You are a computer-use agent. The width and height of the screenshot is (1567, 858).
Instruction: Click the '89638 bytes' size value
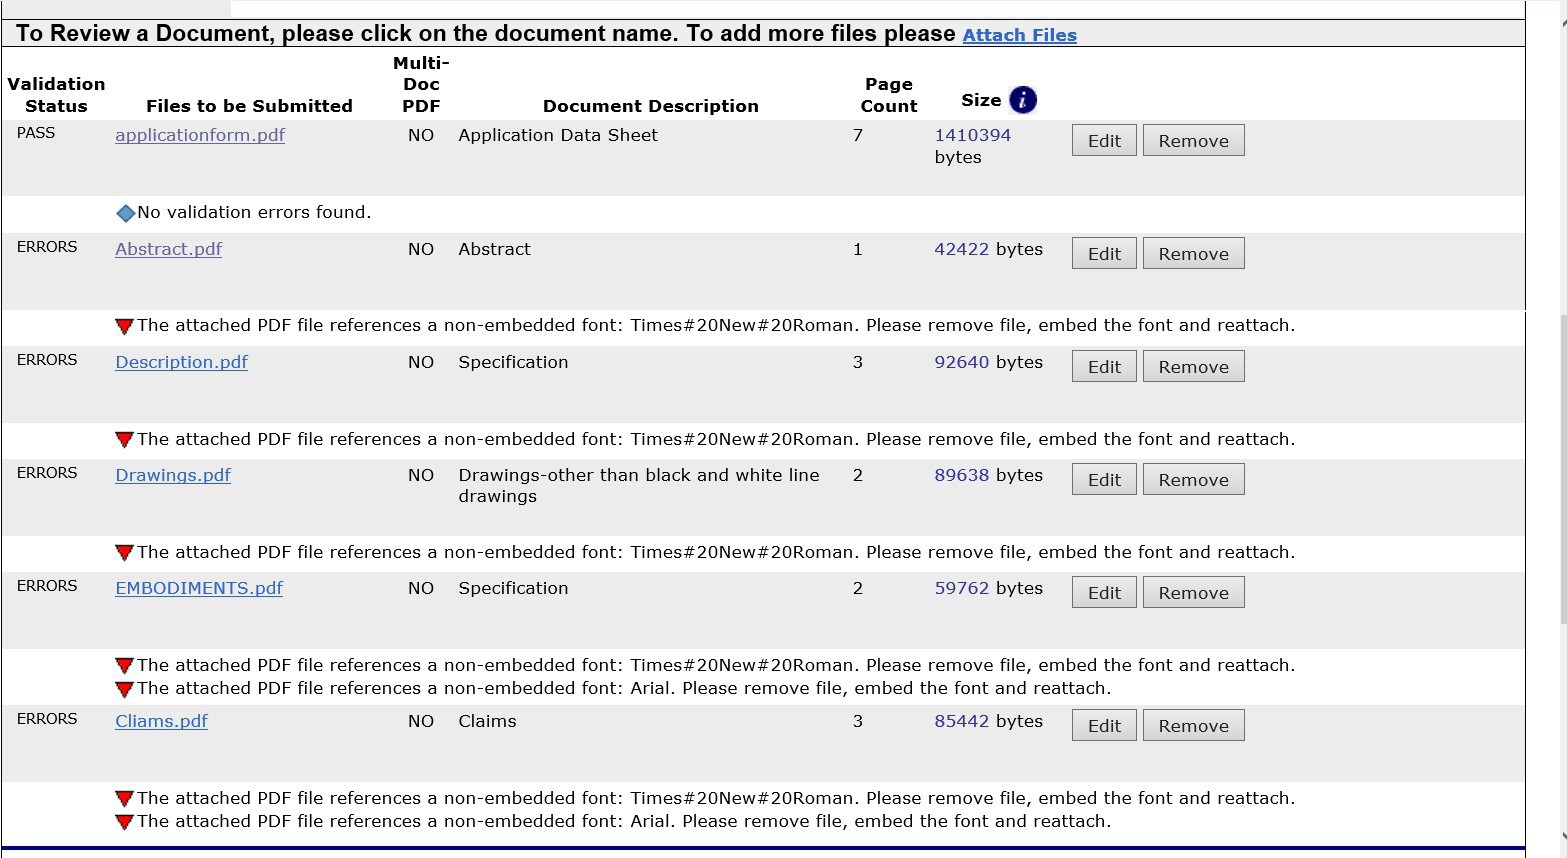pos(988,475)
